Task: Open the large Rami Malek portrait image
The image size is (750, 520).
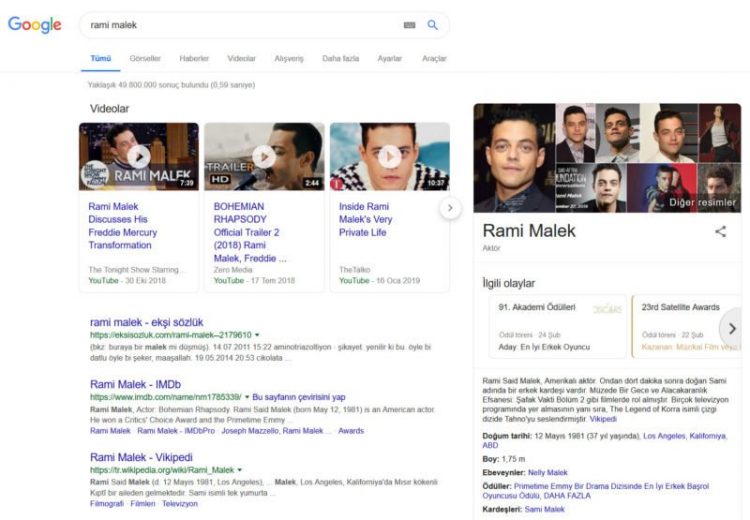Action: point(514,158)
